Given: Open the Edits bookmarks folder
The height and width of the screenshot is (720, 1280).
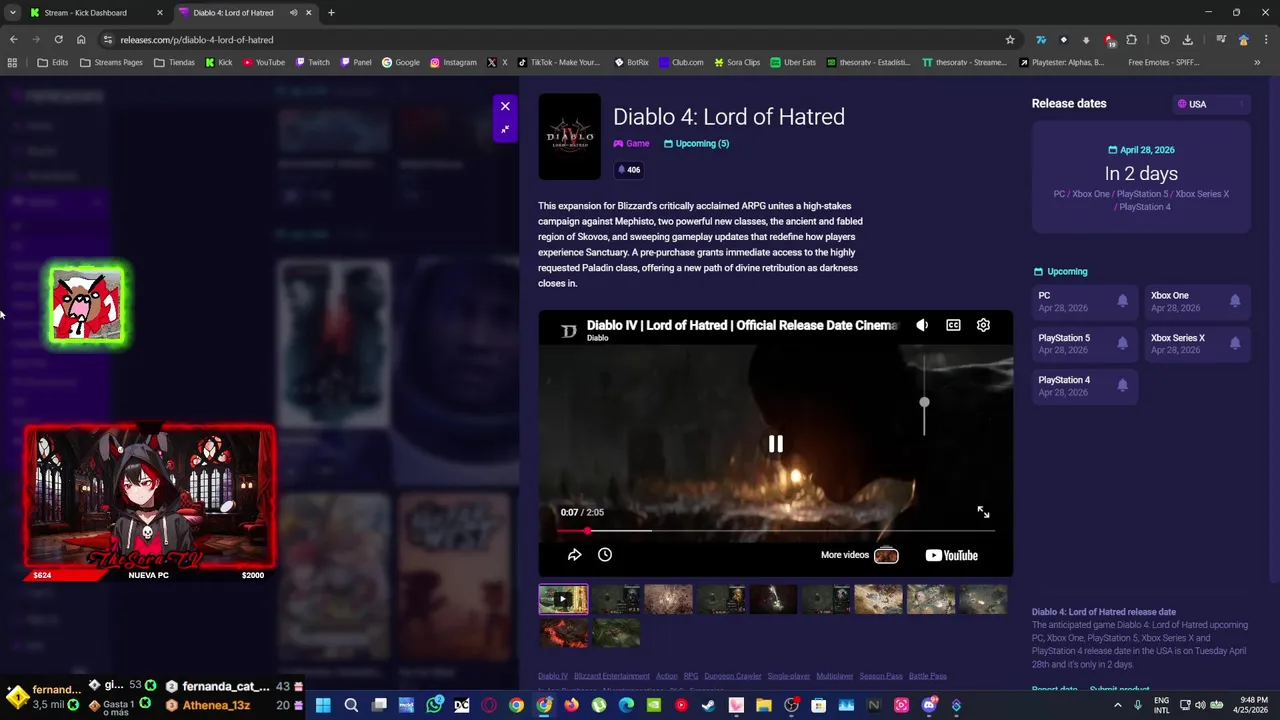Looking at the screenshot, I should point(53,62).
